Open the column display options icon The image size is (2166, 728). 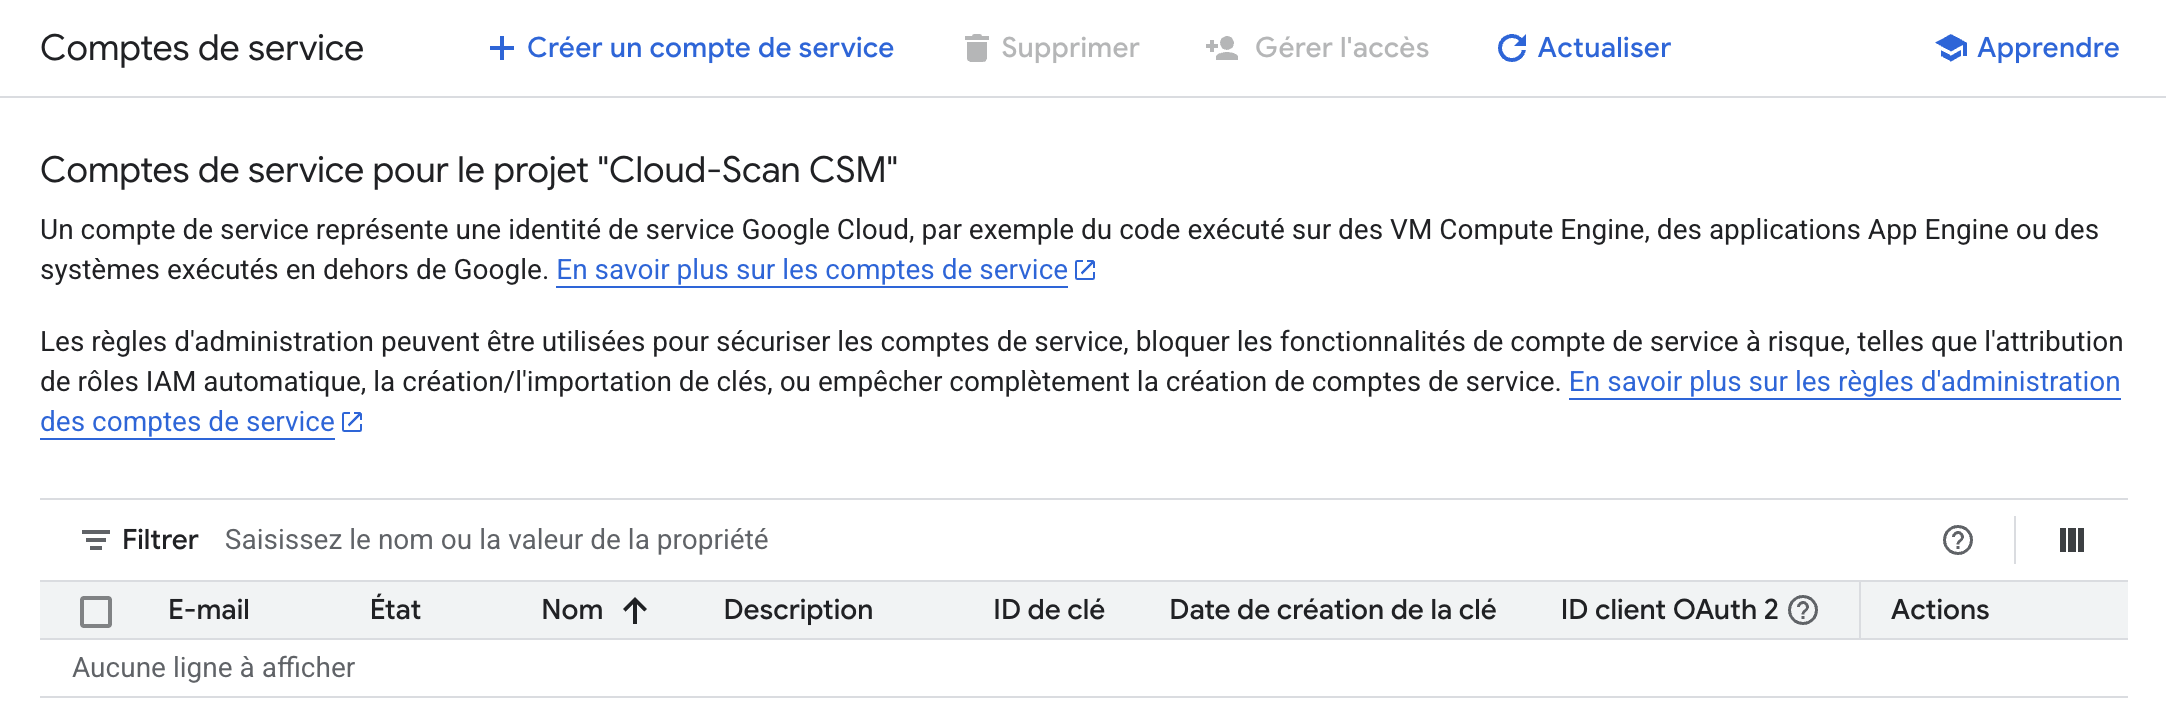[x=2071, y=540]
